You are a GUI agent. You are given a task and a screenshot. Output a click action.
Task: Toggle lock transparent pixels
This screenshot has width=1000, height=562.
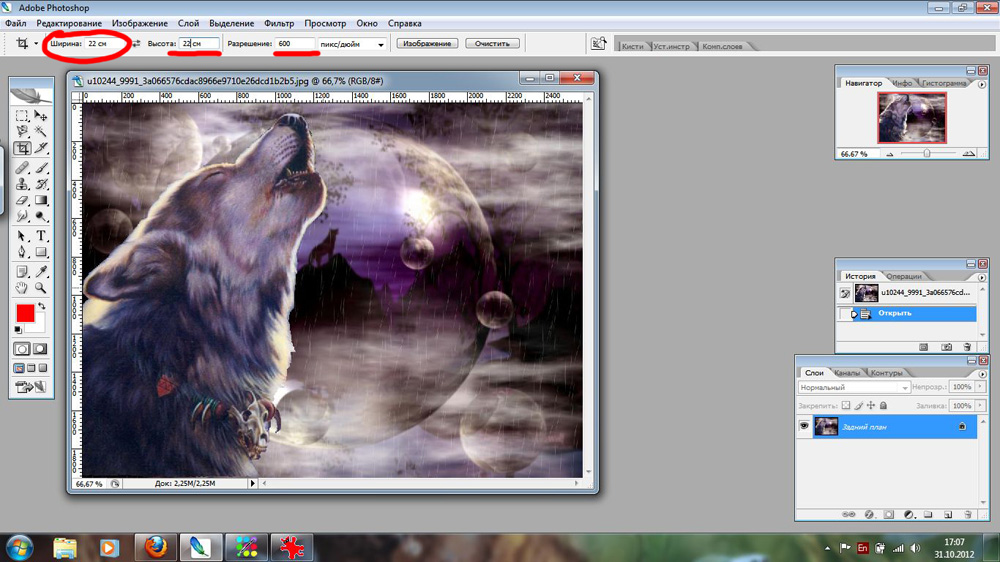[x=846, y=406]
